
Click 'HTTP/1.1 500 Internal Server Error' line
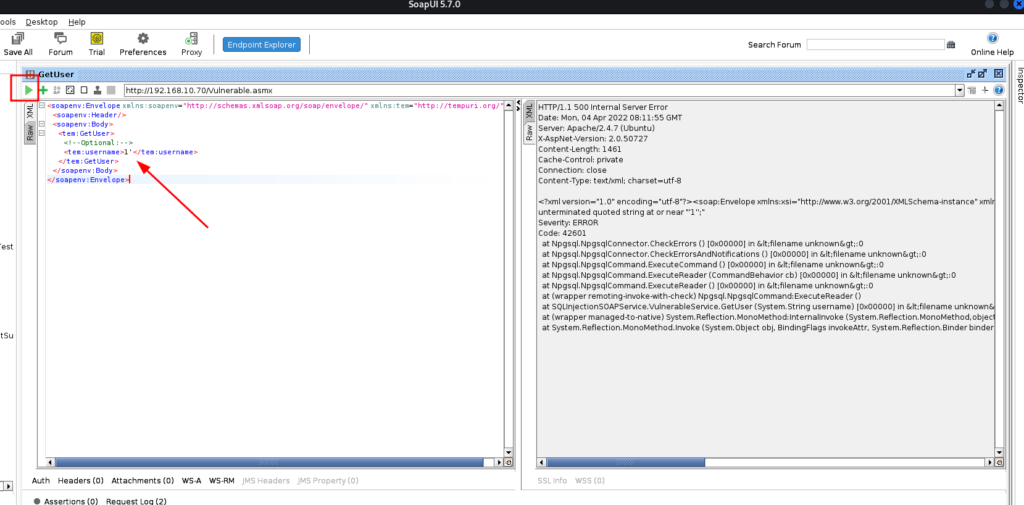[x=603, y=107]
